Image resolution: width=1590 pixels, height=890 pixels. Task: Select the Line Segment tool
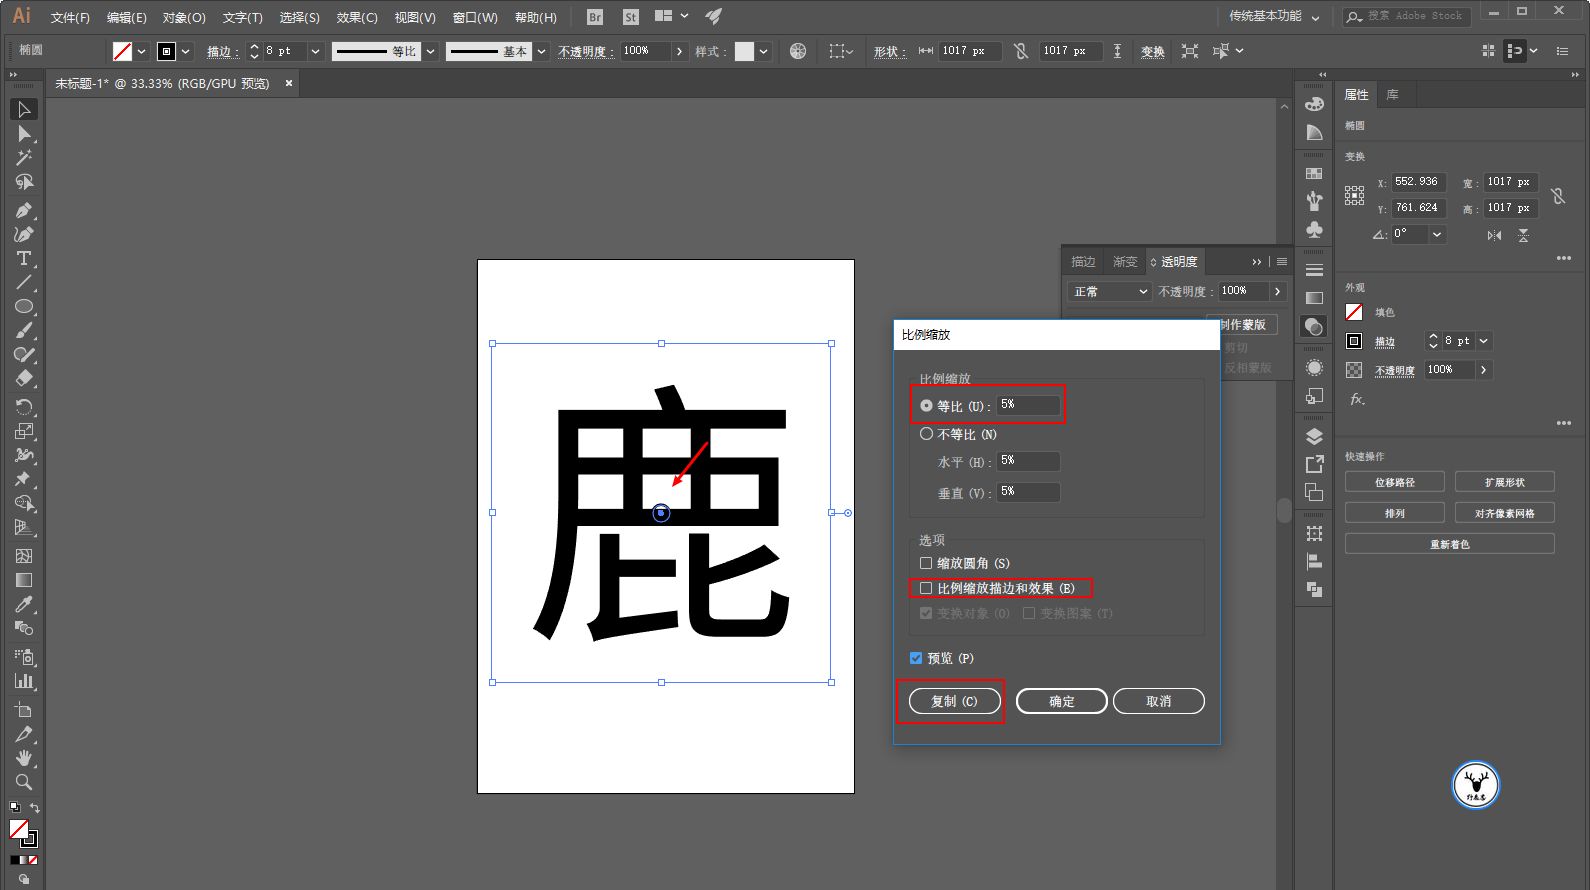point(24,282)
